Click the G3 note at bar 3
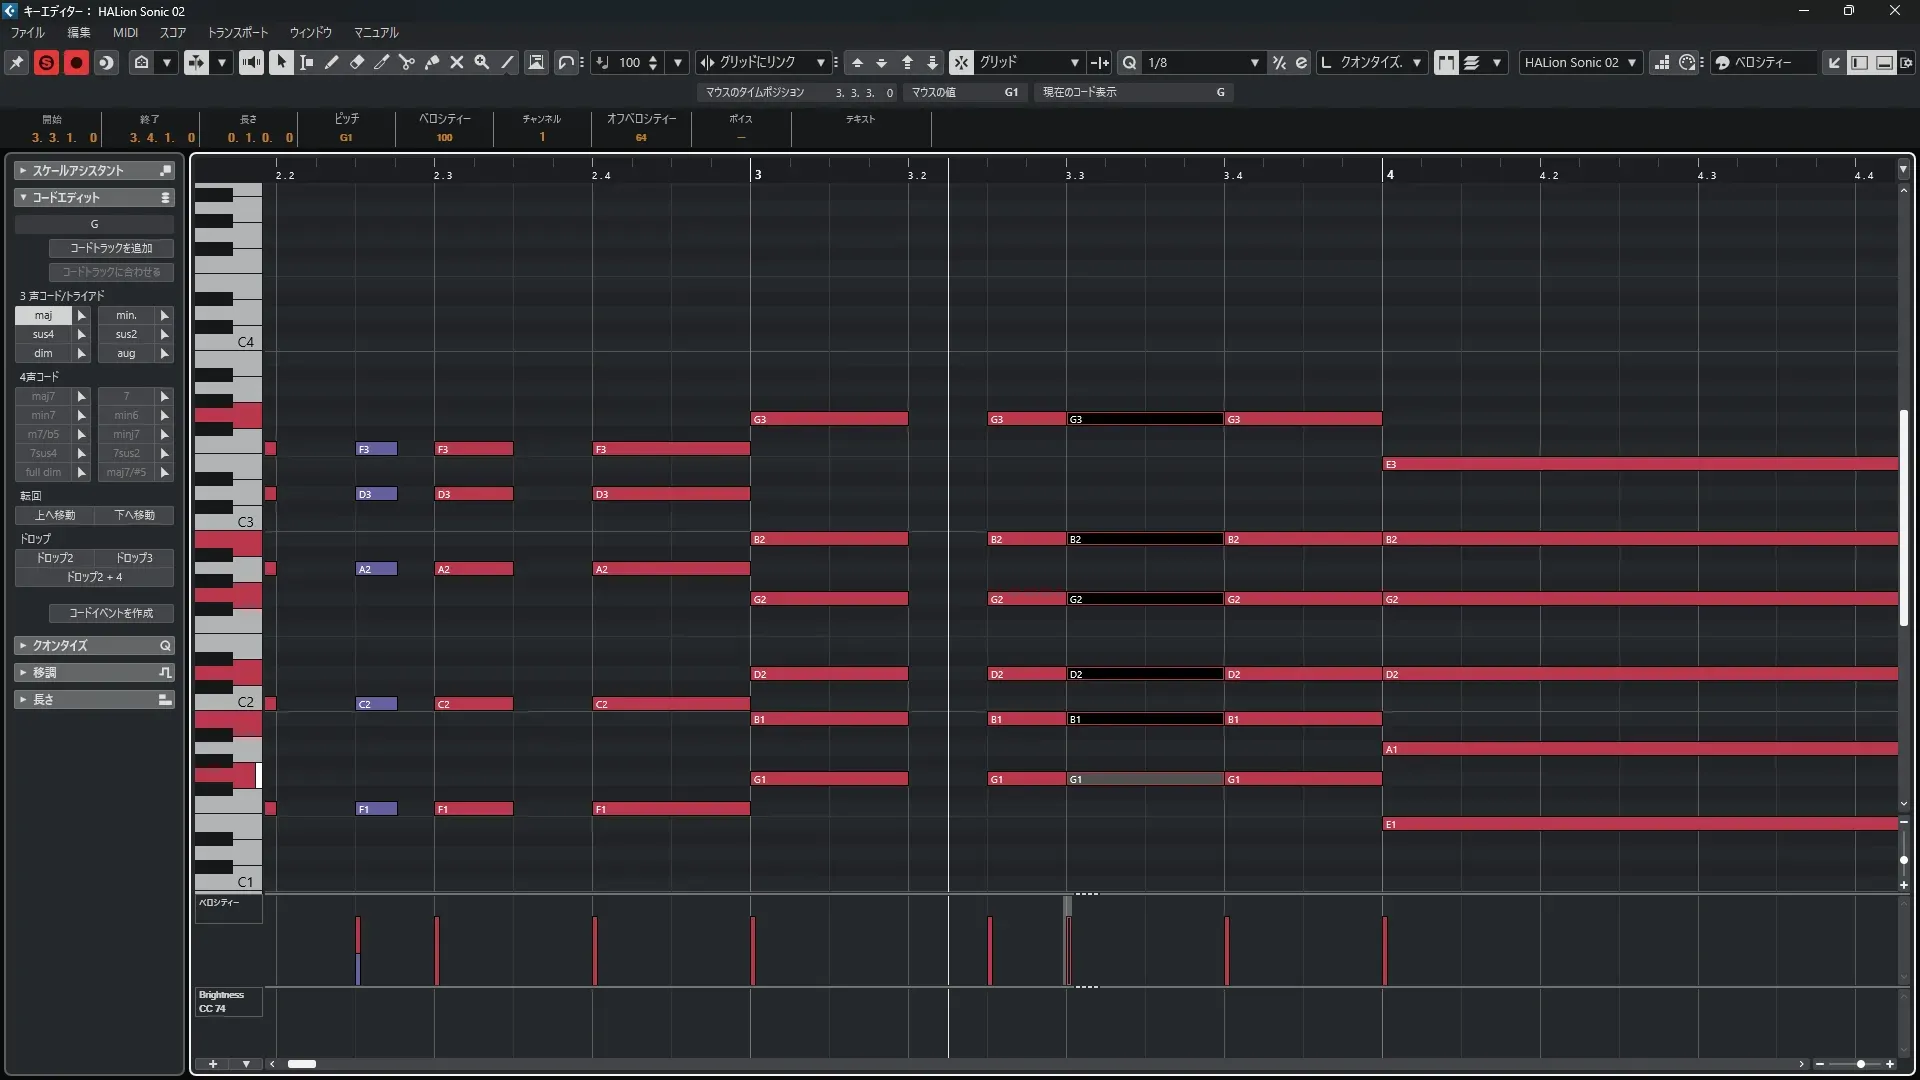 click(829, 419)
